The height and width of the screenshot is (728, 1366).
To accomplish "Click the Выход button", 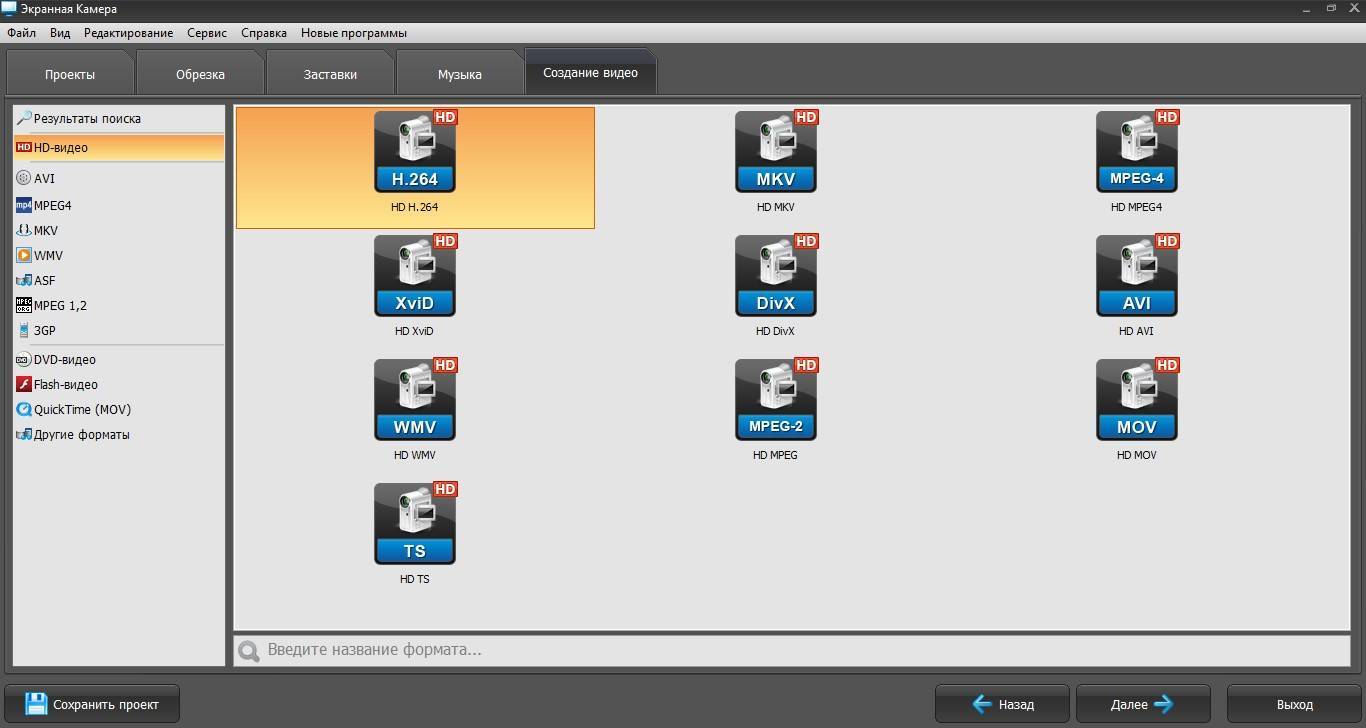I will [1294, 704].
